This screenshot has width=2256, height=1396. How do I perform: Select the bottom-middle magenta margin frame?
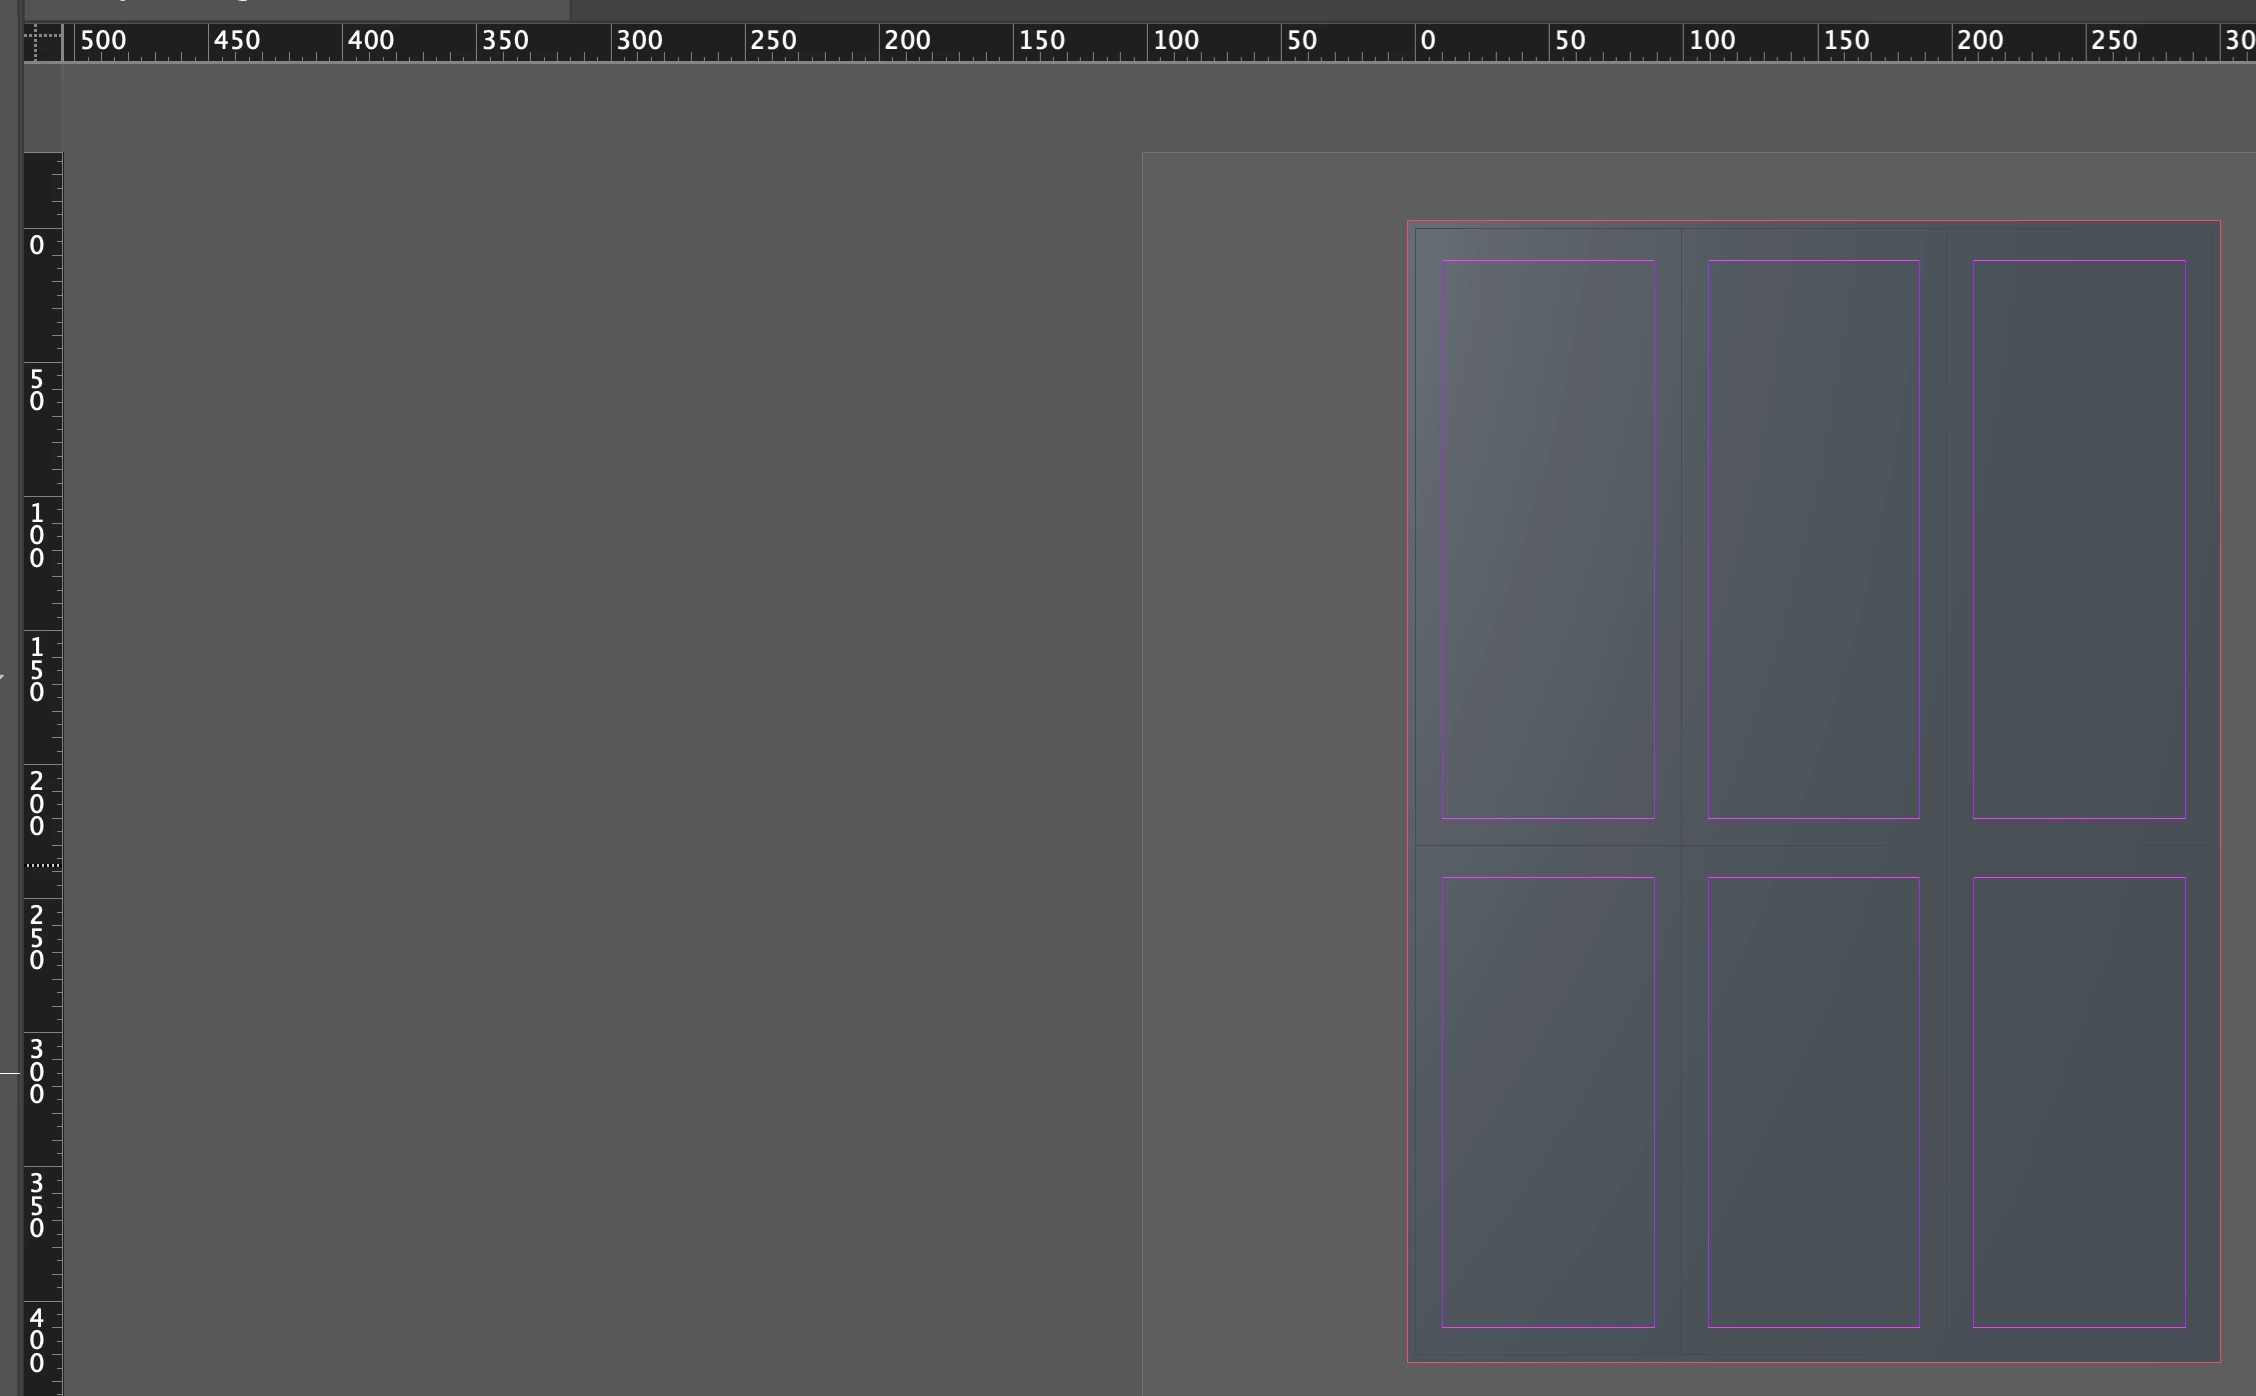pyautogui.click(x=1813, y=1102)
